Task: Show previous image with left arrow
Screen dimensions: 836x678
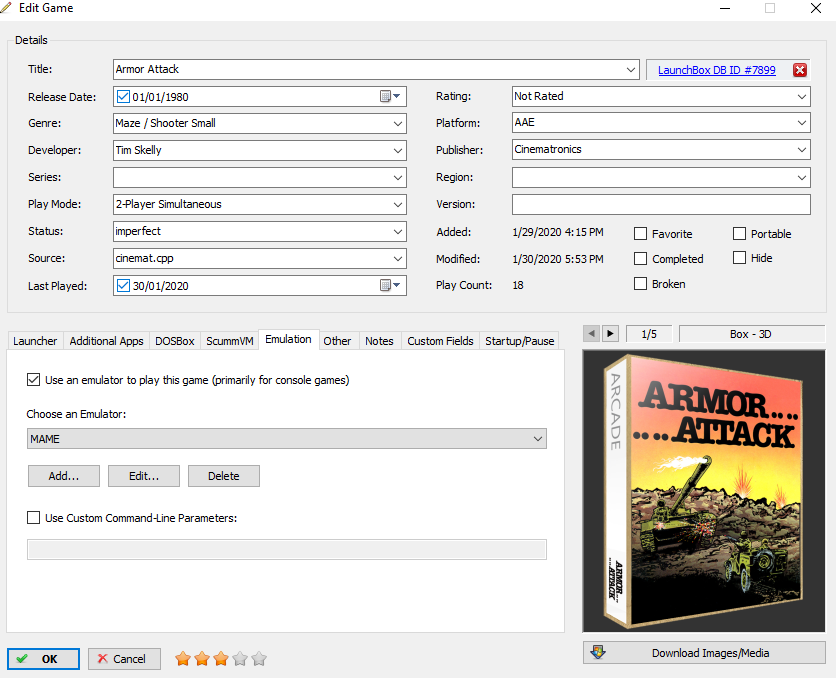Action: click(x=591, y=334)
